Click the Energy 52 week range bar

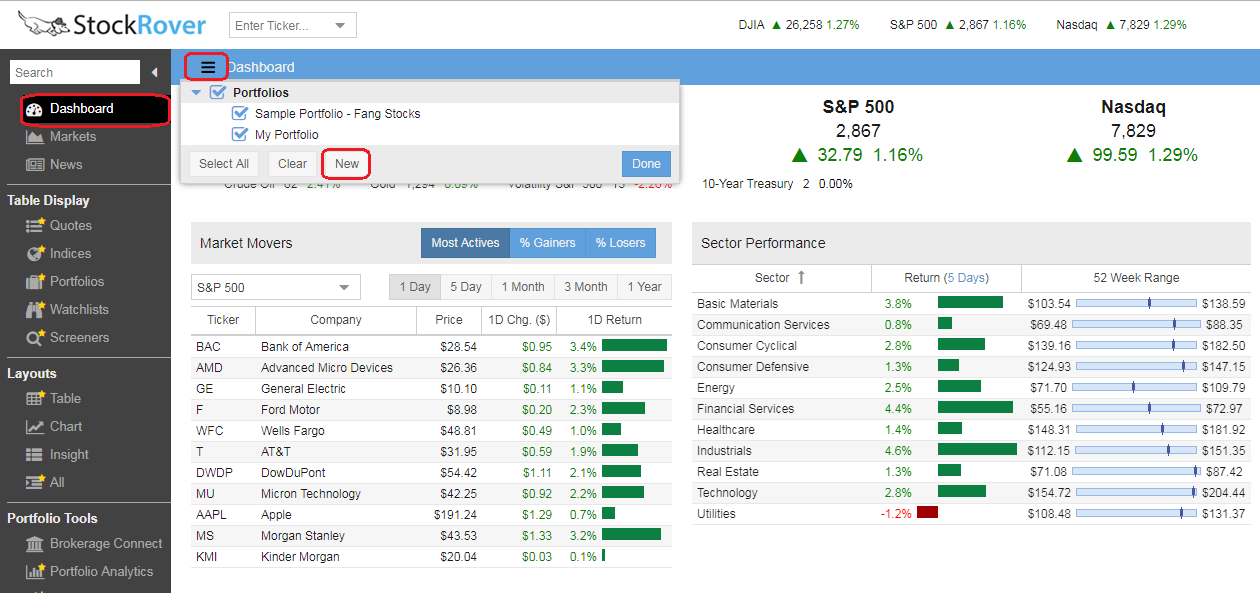[x=1136, y=387]
